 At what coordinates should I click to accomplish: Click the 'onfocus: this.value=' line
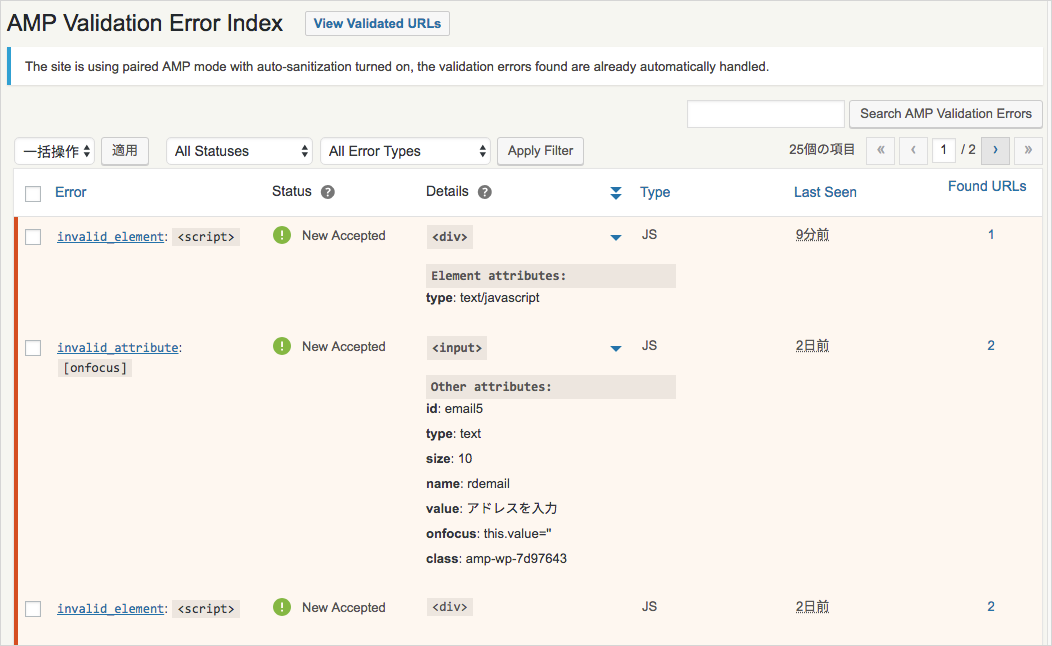click(x=488, y=534)
